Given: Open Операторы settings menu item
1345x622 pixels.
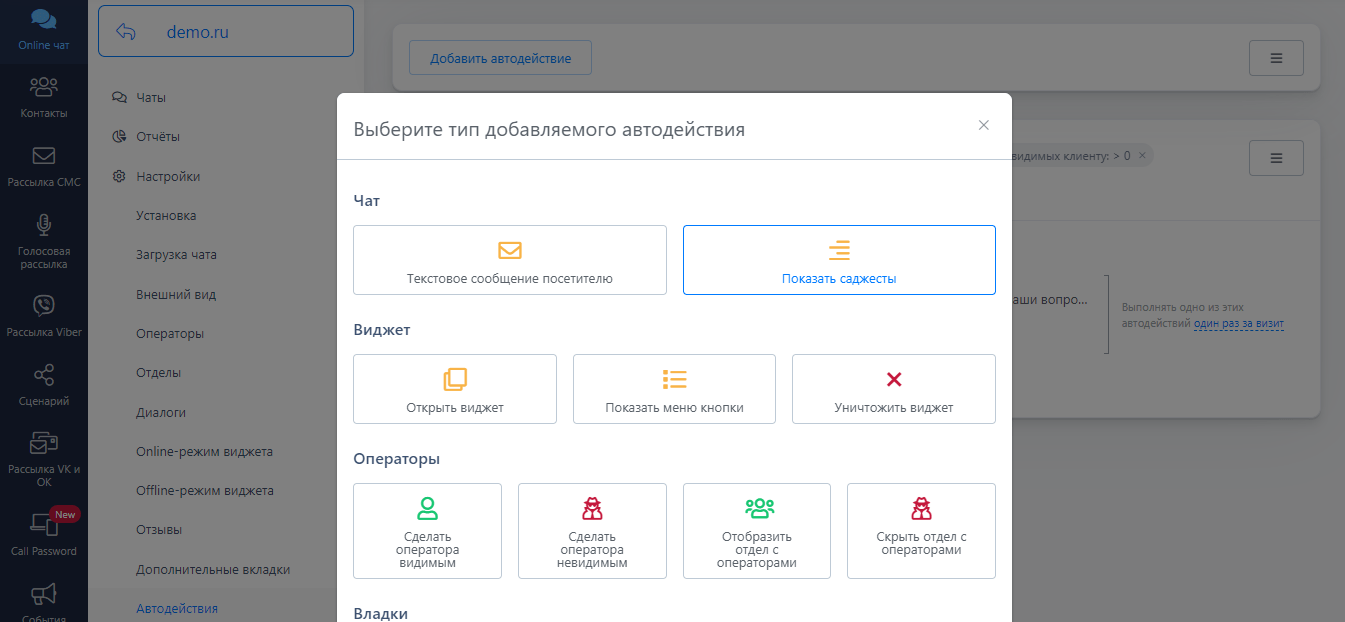Looking at the screenshot, I should (x=170, y=333).
